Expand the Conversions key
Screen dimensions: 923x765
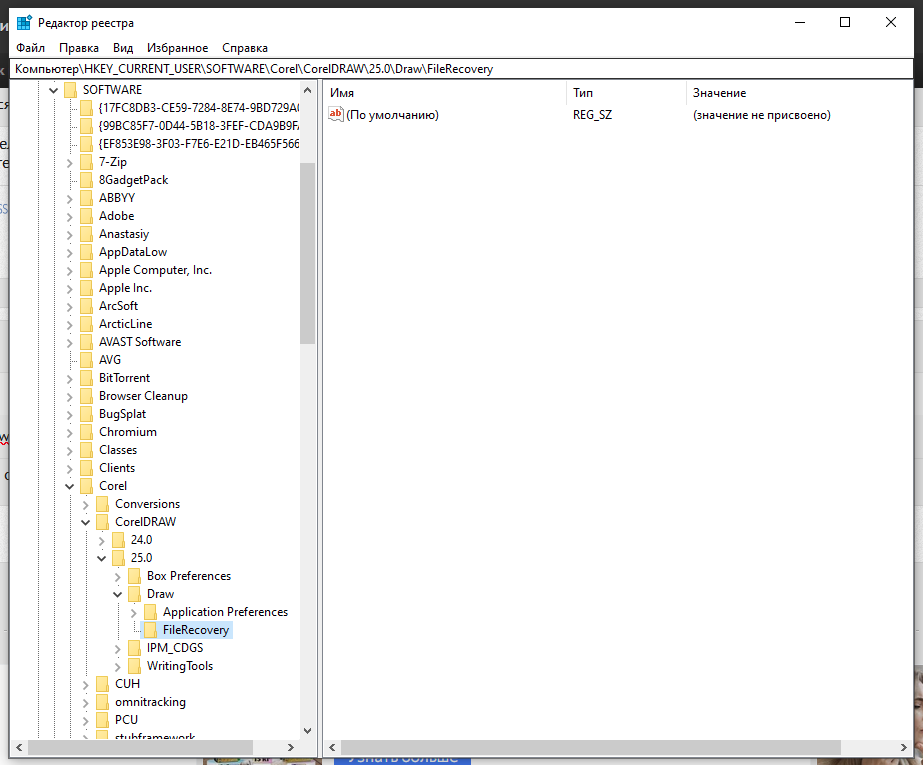[x=85, y=504]
